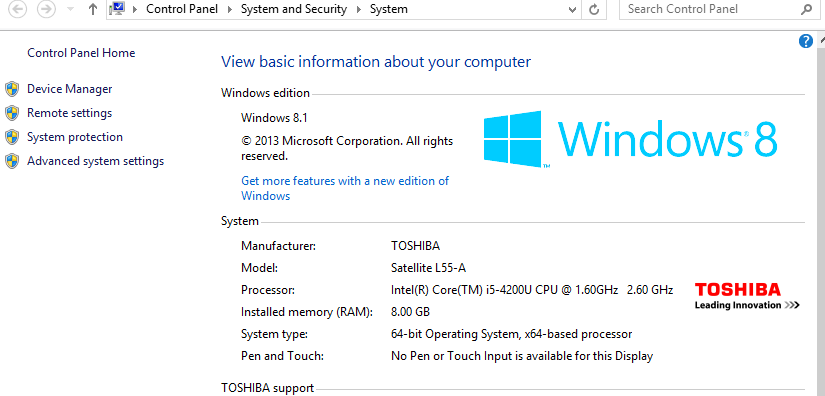Screen dimensions: 825x396
Task: Click shield icon beside Advanced system settings
Action: [x=12, y=161]
